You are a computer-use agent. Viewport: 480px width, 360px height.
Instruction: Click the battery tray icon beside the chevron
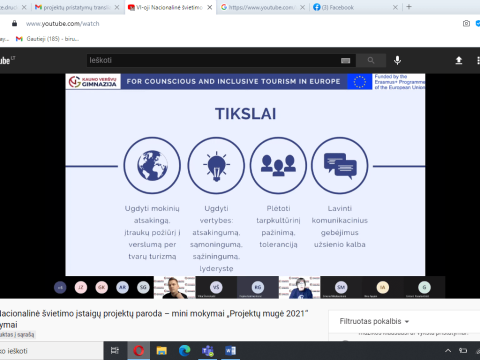click(463, 351)
